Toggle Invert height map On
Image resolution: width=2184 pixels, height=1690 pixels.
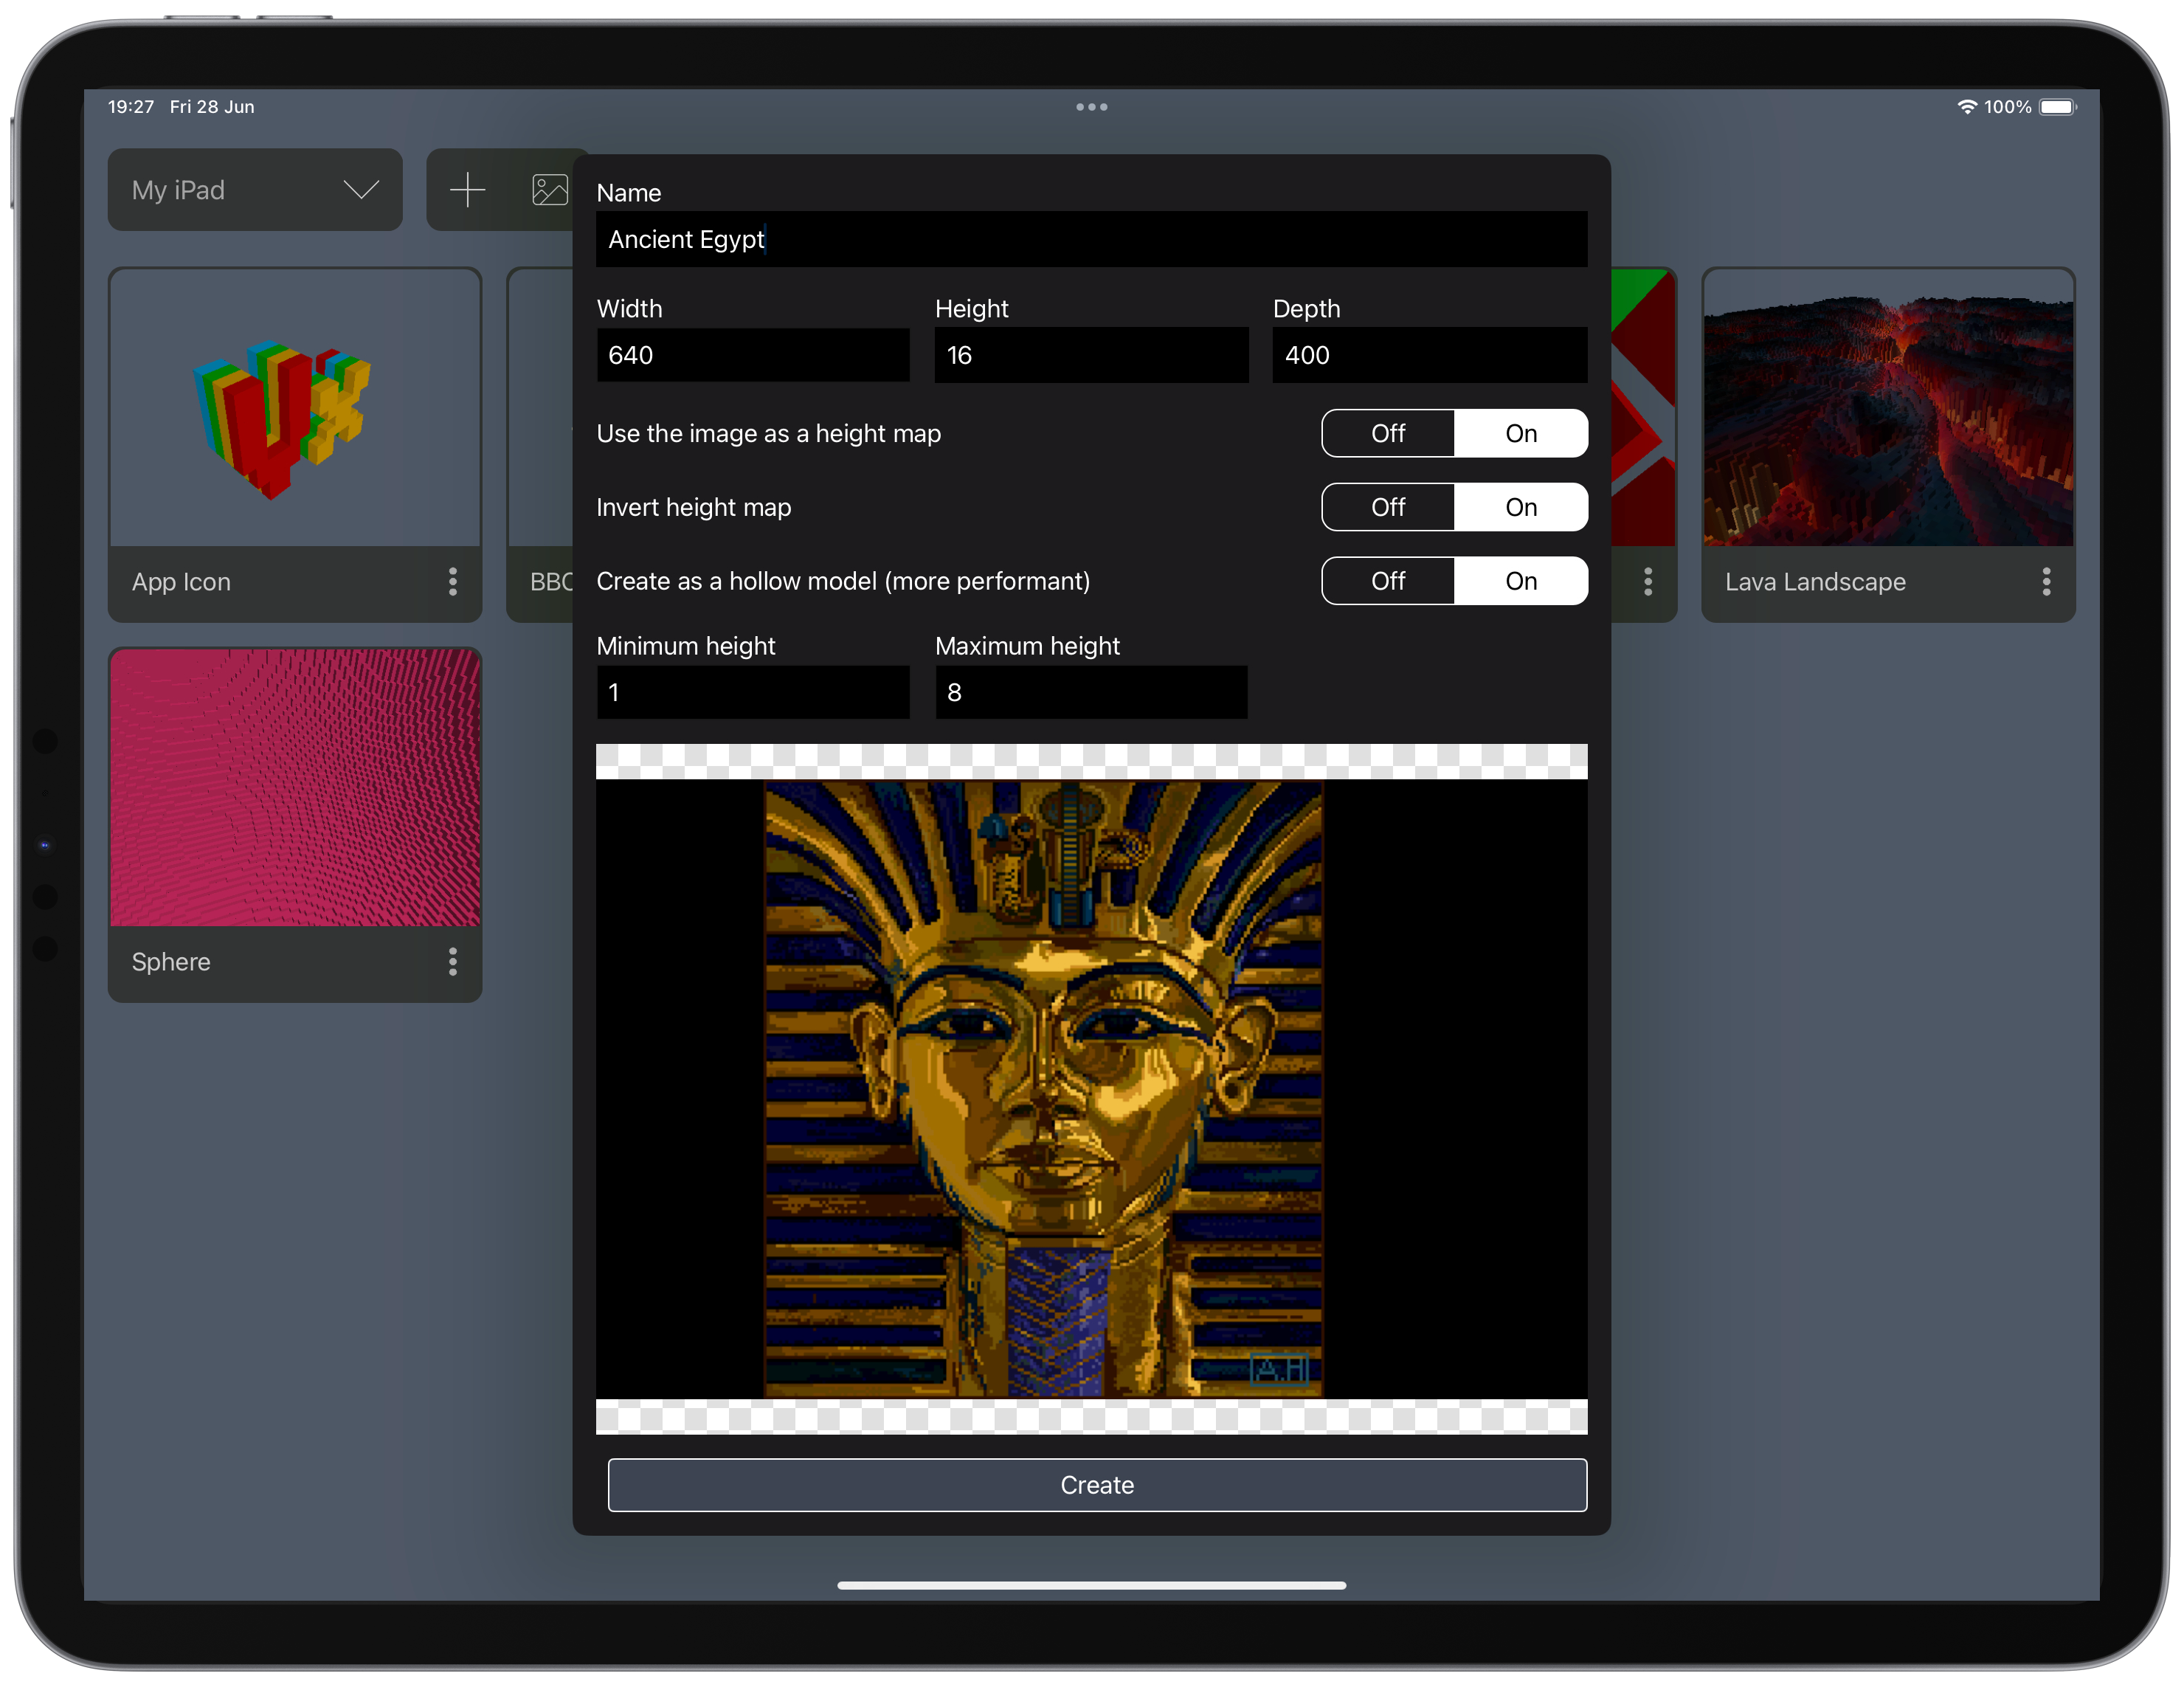tap(1521, 507)
